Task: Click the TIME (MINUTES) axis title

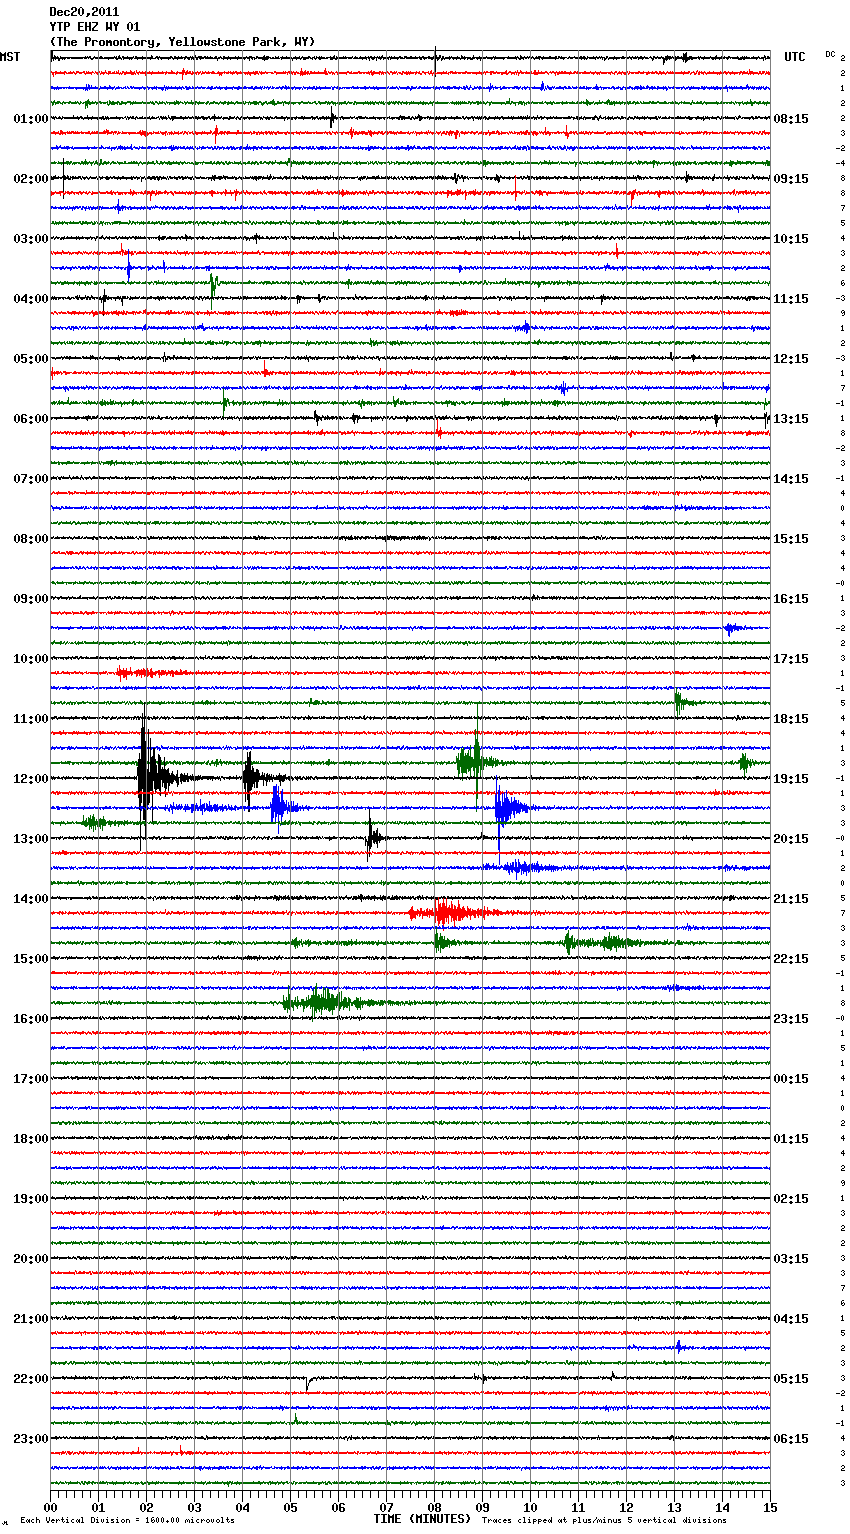Action: 422,1519
